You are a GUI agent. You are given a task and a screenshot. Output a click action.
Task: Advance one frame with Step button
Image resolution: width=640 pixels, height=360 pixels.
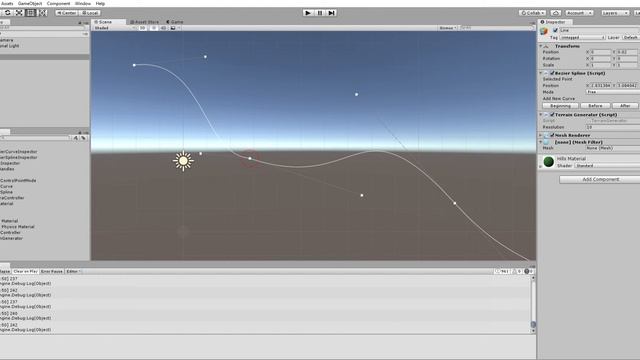click(331, 13)
